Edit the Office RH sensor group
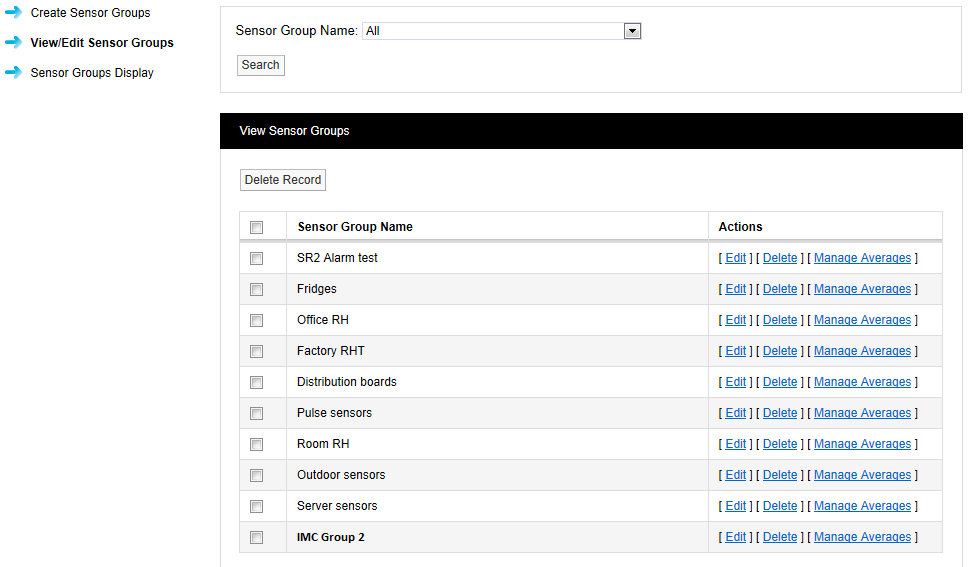The image size is (969, 567). 735,320
